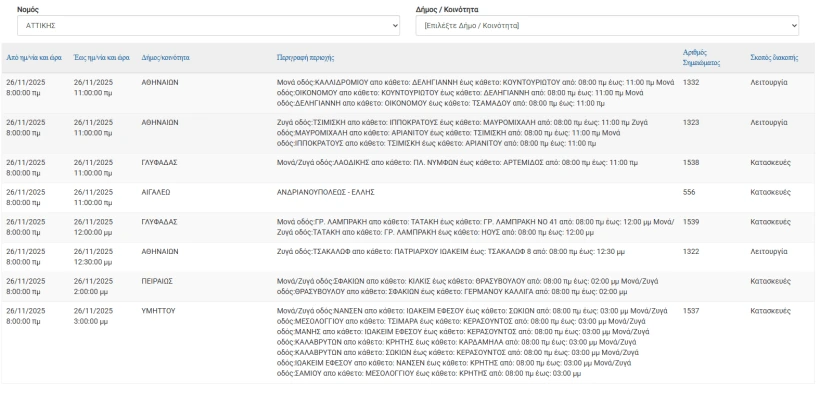The height and width of the screenshot is (394, 820).
Task: Click Λειτουργία purpose in row 1332
Action: pyautogui.click(x=769, y=83)
